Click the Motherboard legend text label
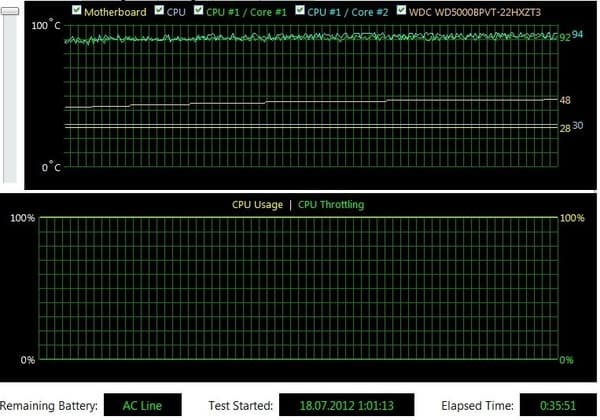The height and width of the screenshot is (420, 600). coord(115,12)
